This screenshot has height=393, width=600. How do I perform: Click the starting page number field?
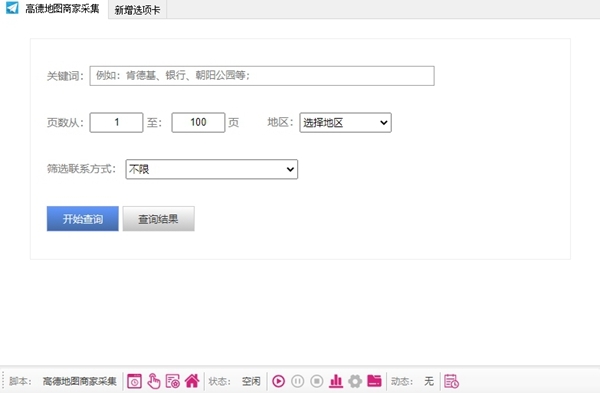click(x=116, y=122)
